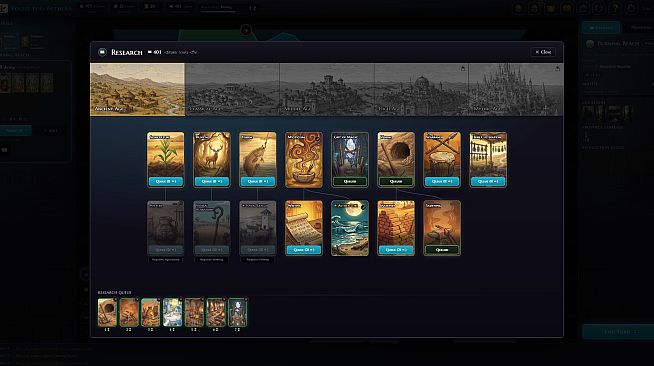
Task: Open the deer Hunting card artwork
Action: pyautogui.click(x=211, y=155)
